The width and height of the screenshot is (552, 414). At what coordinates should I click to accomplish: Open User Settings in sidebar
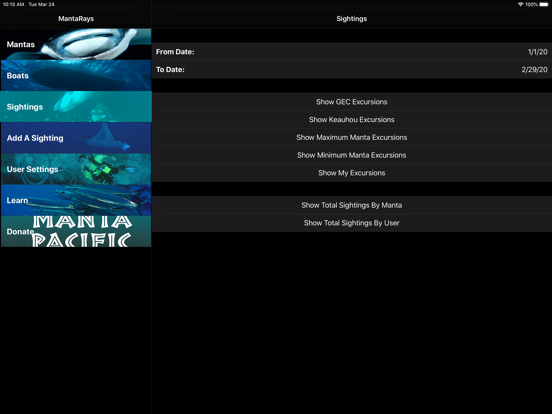tap(76, 169)
